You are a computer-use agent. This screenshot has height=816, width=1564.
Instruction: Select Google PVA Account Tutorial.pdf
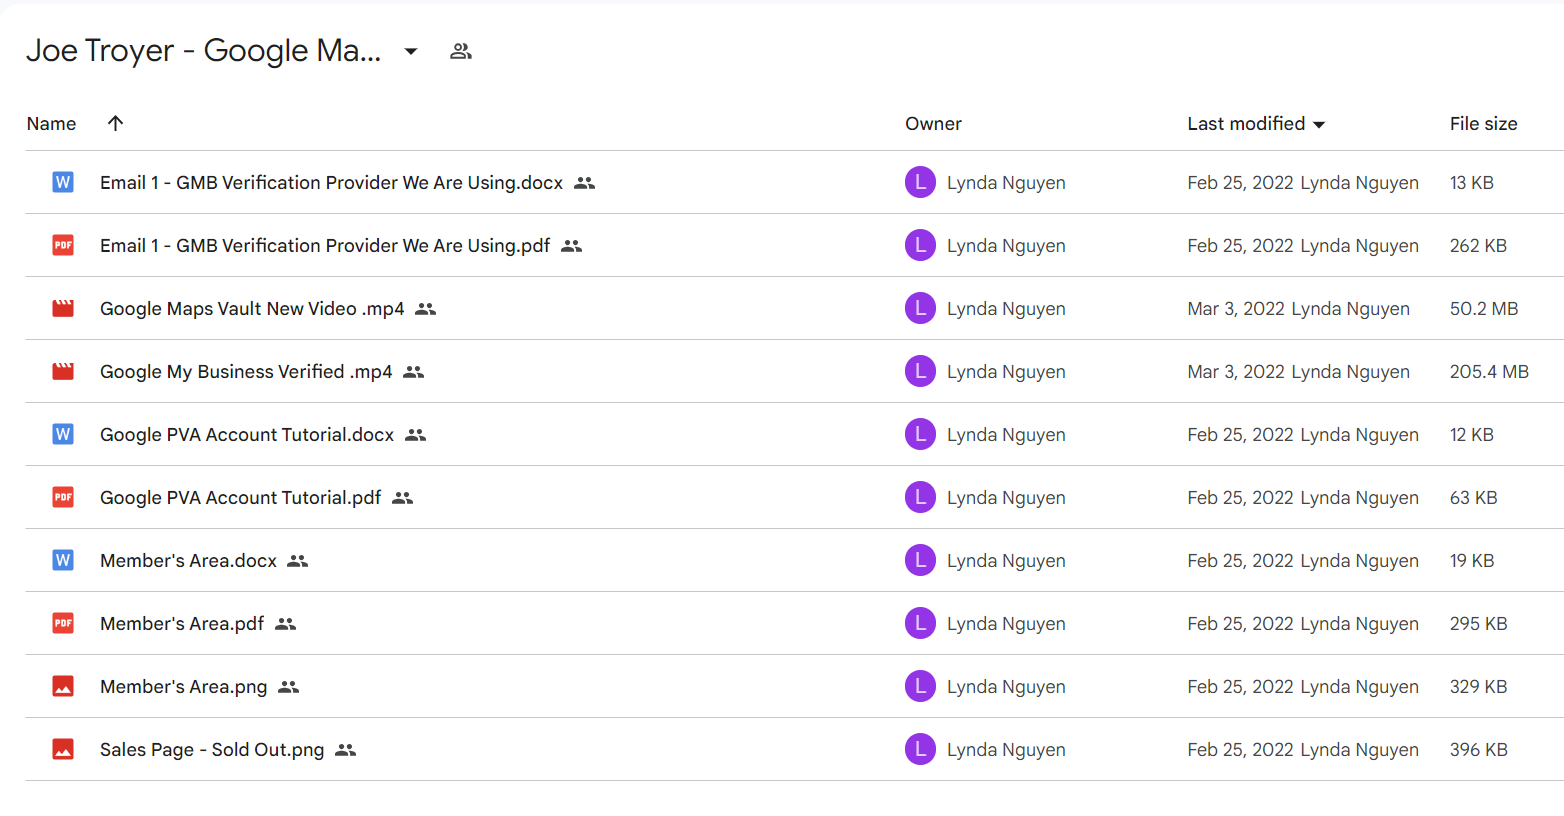240,498
